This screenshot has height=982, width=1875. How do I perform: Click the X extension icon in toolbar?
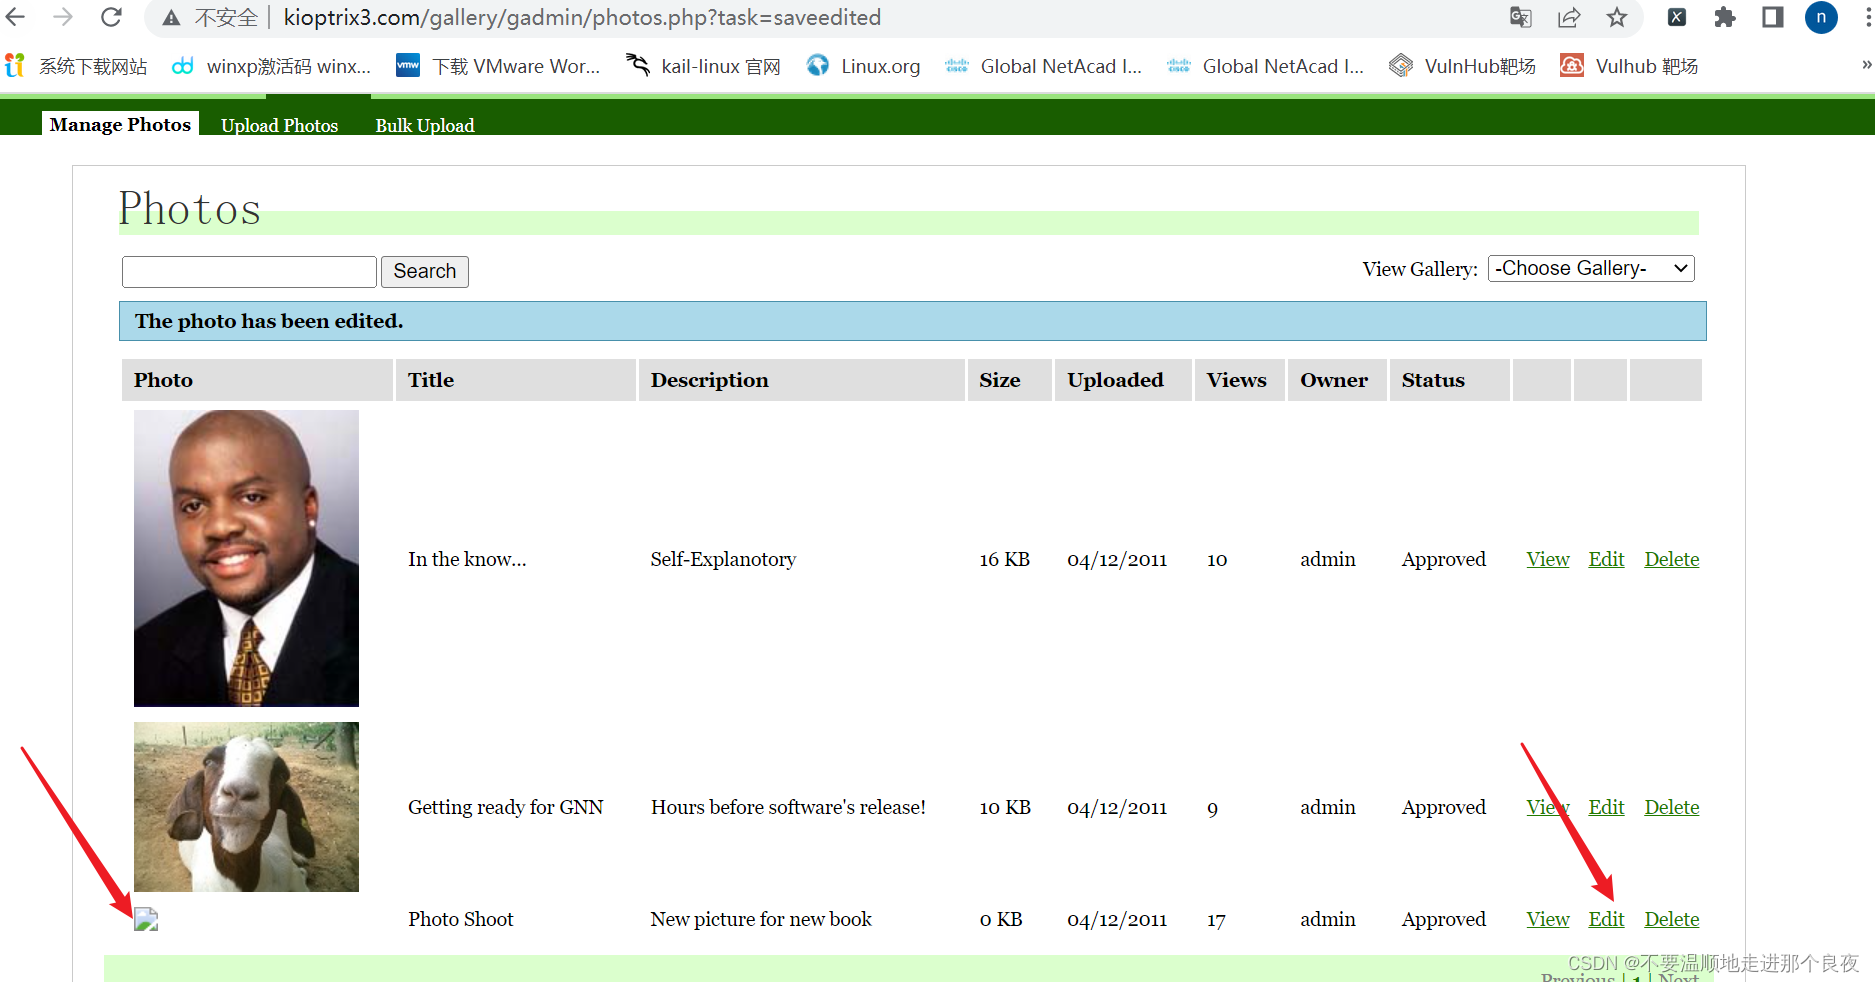(1677, 17)
